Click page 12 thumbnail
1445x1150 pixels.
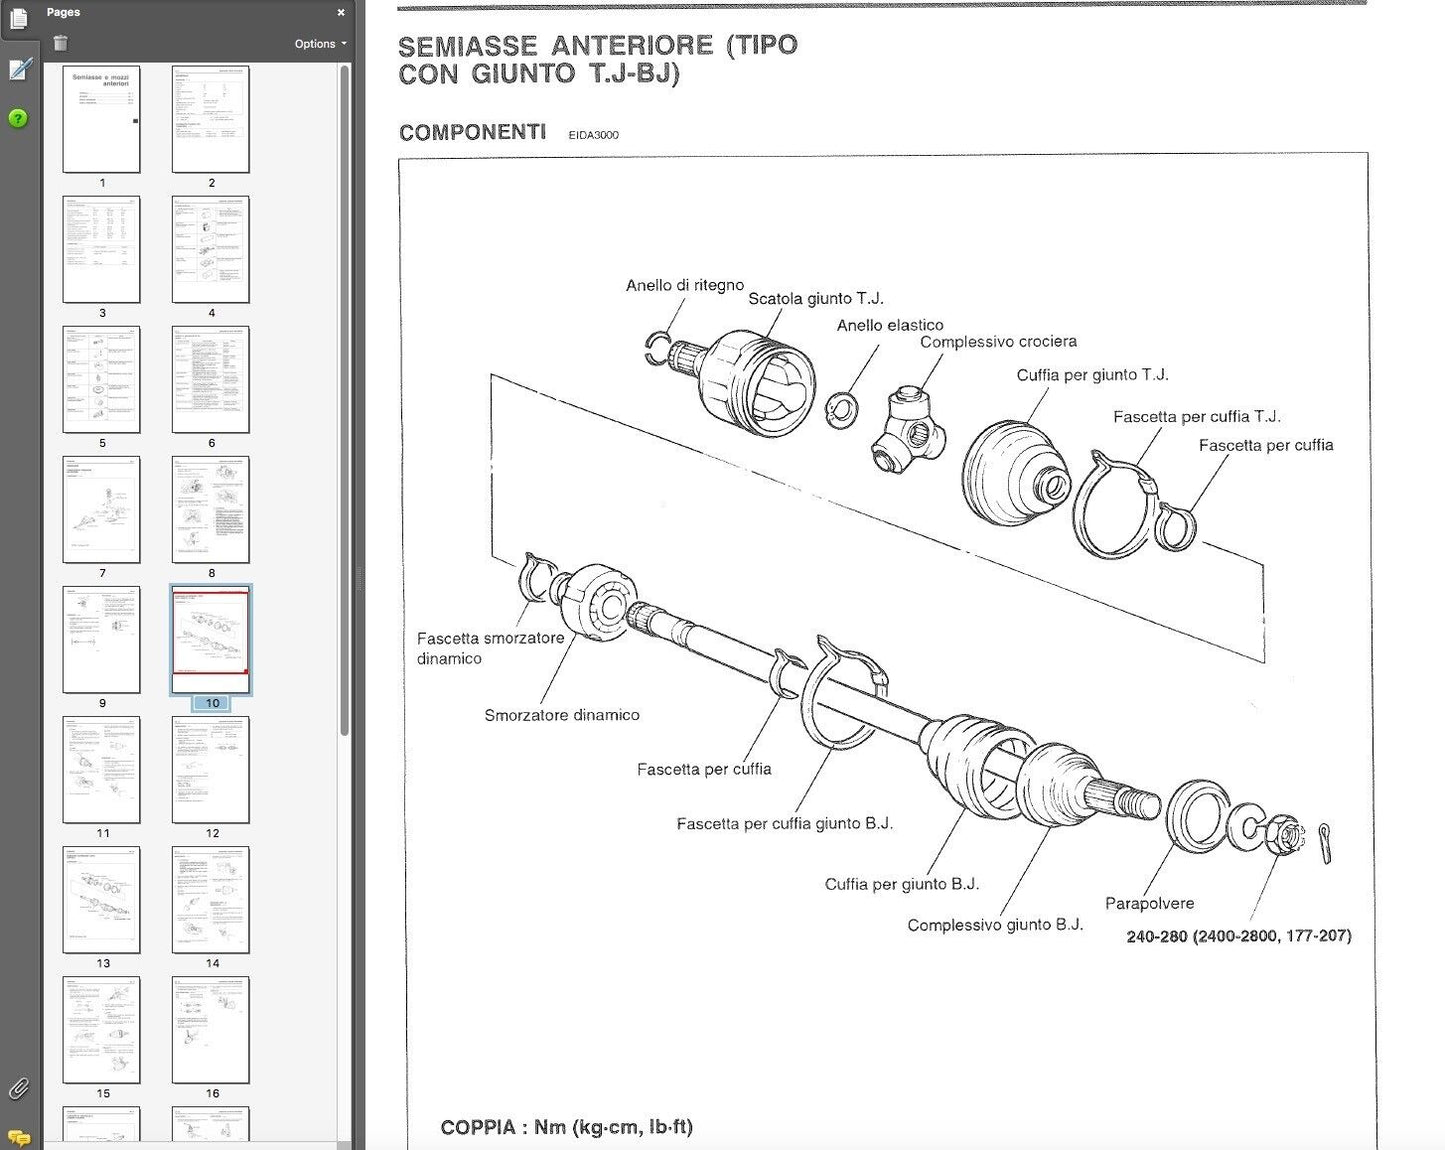(211, 770)
